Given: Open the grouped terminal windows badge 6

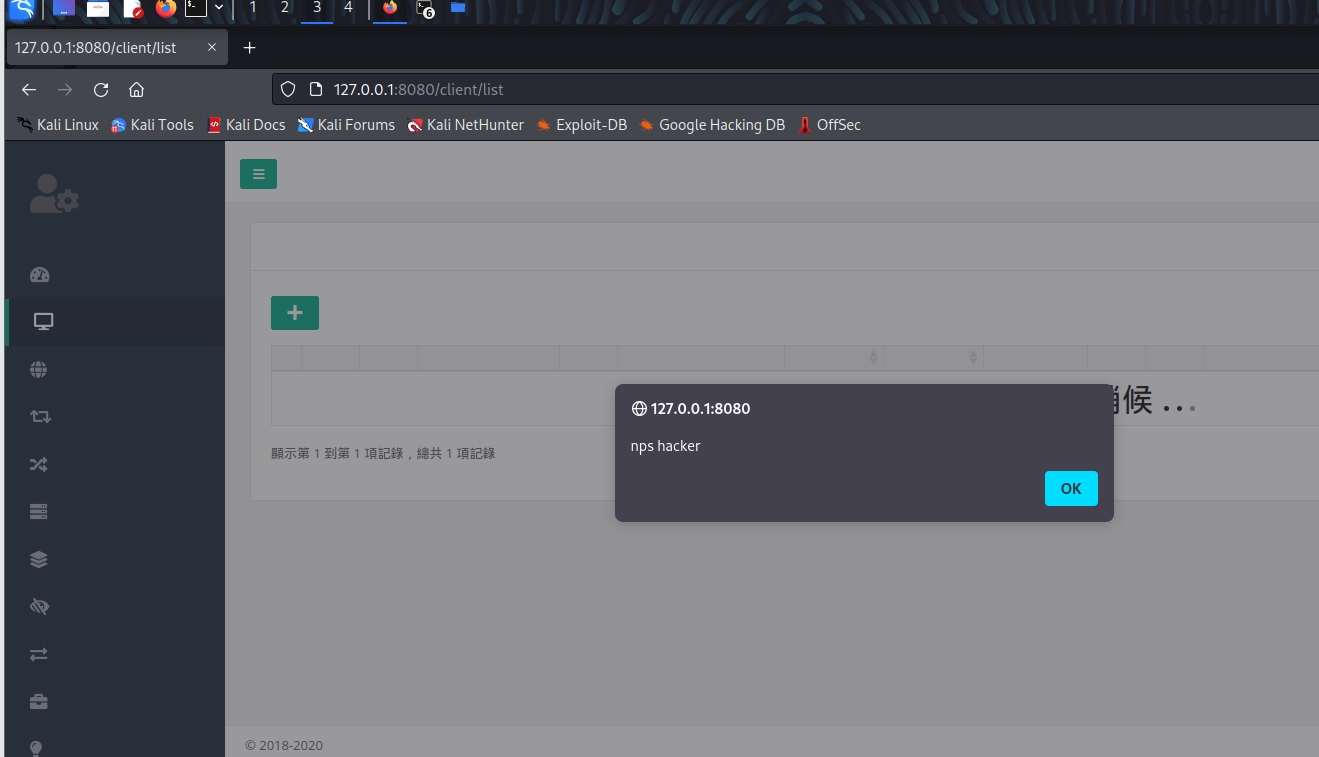Looking at the screenshot, I should [x=425, y=9].
